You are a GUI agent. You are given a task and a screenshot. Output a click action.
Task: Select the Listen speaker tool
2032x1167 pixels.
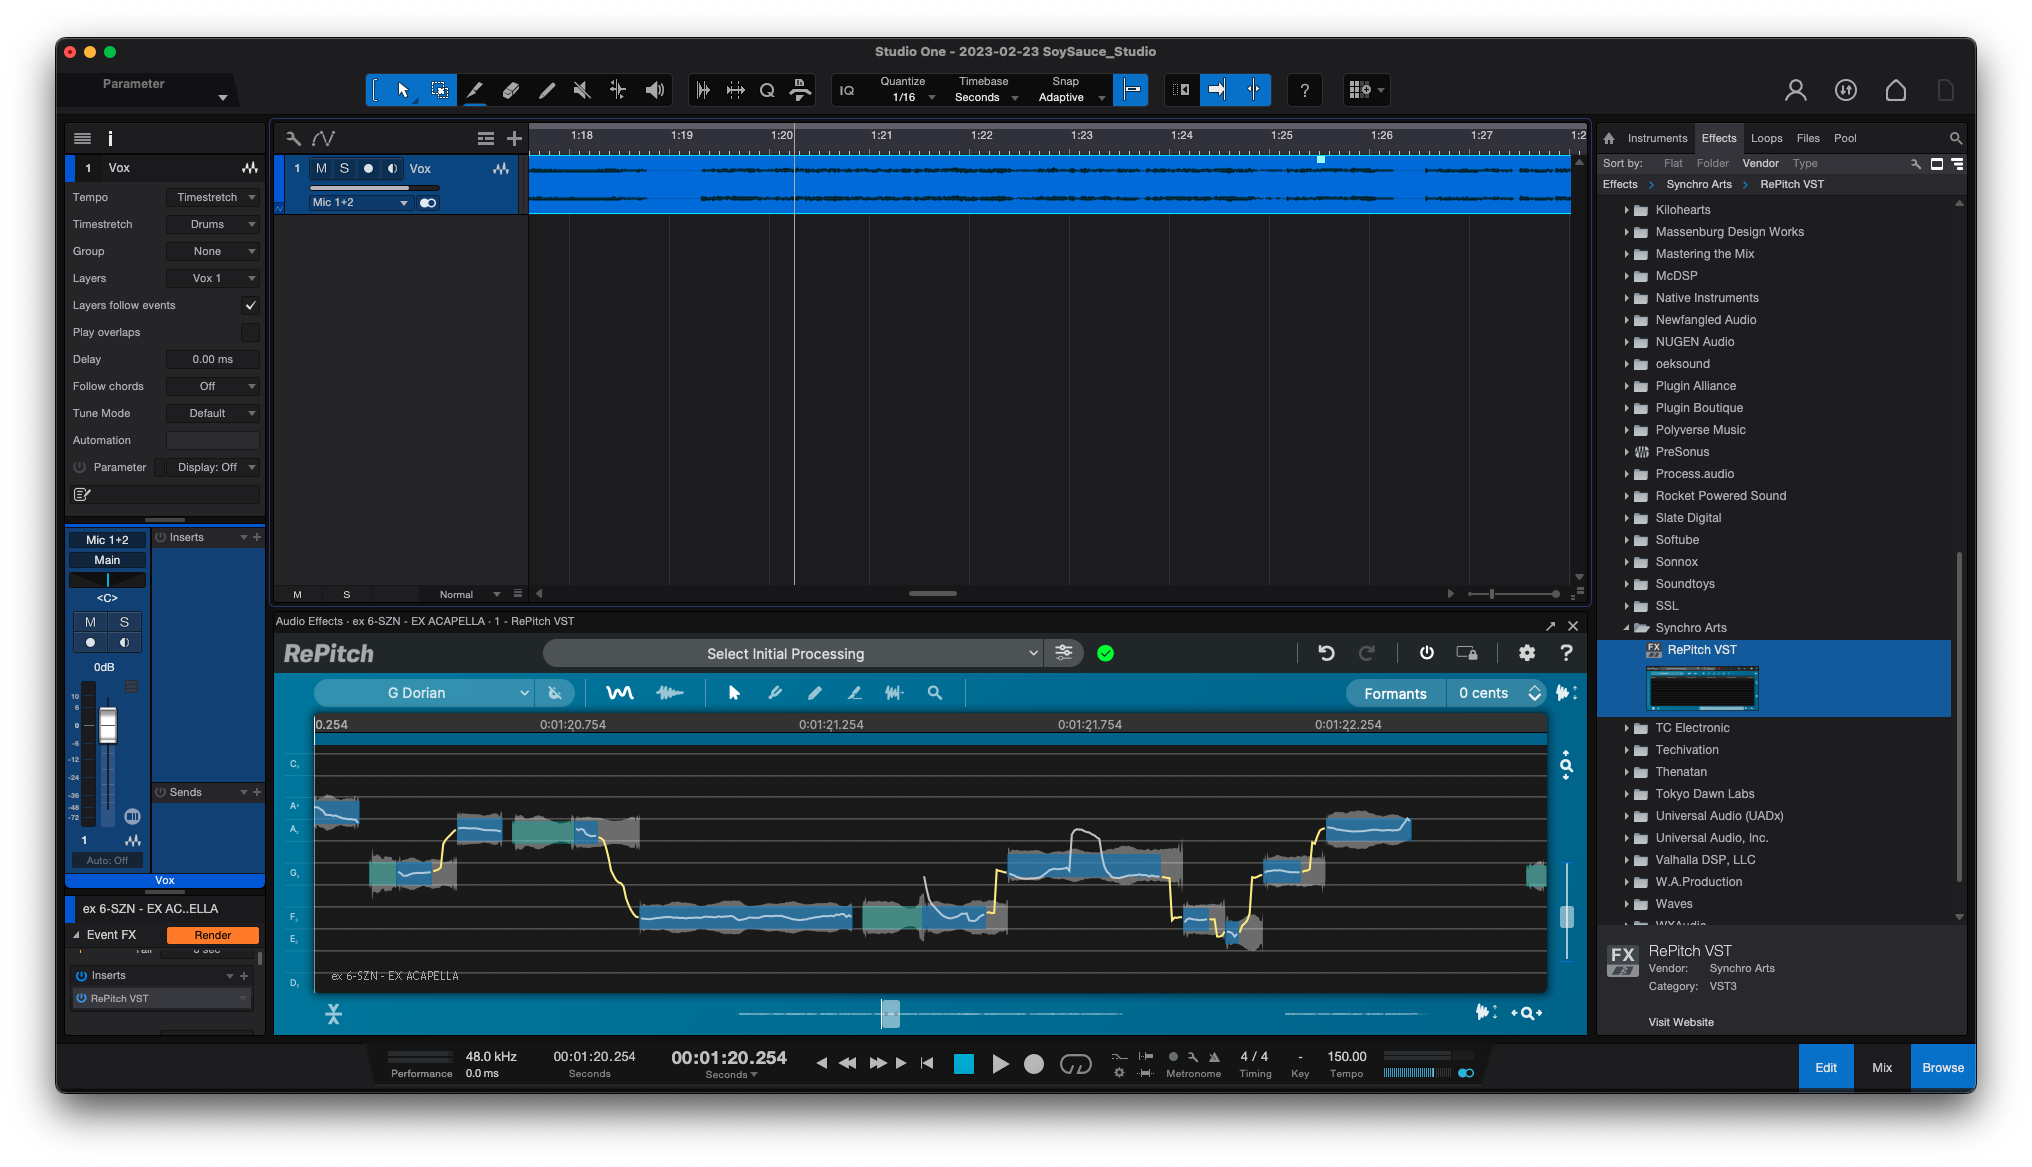[654, 90]
